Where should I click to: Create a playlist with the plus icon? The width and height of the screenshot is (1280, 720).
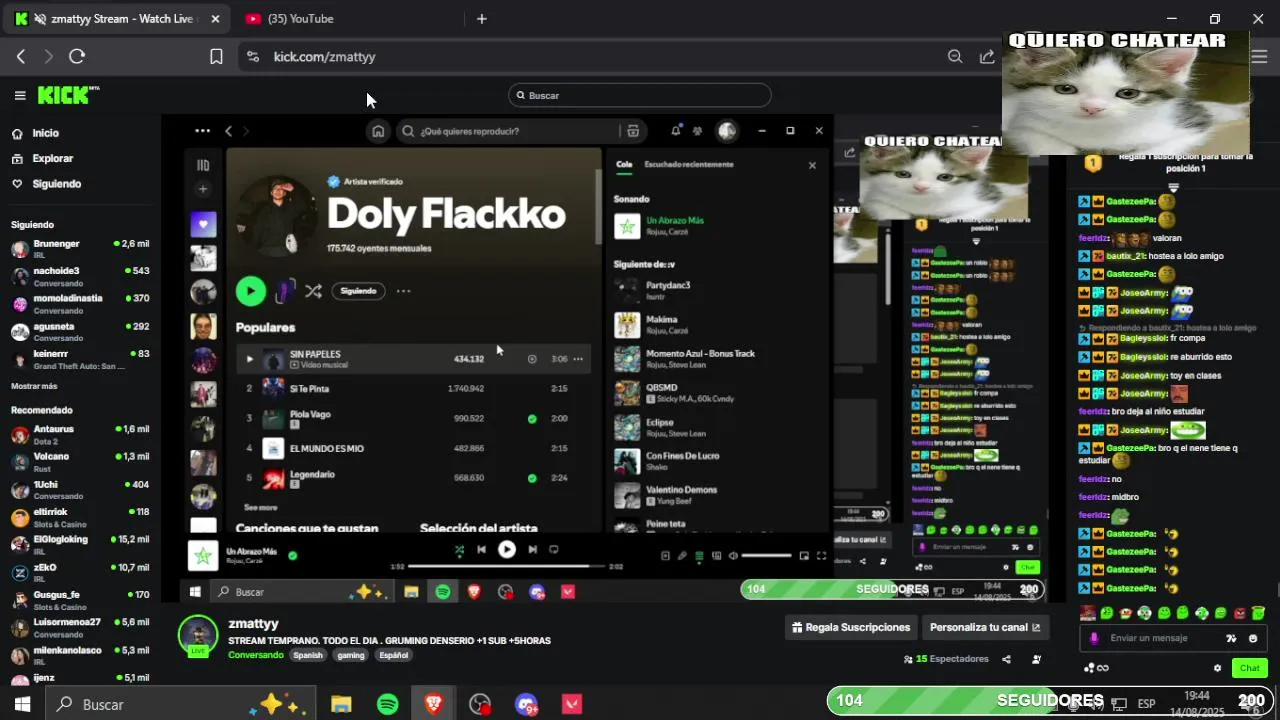(x=203, y=189)
